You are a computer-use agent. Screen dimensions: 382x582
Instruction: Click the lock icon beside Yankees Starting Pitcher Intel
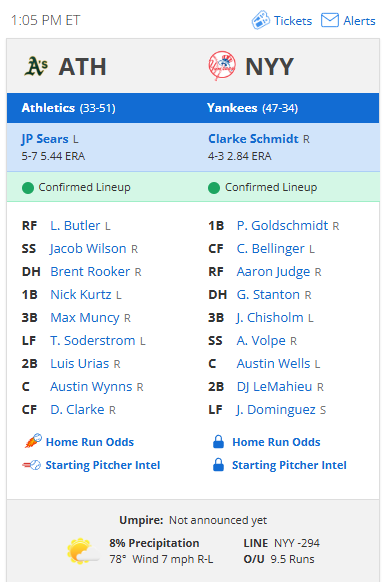[218, 465]
